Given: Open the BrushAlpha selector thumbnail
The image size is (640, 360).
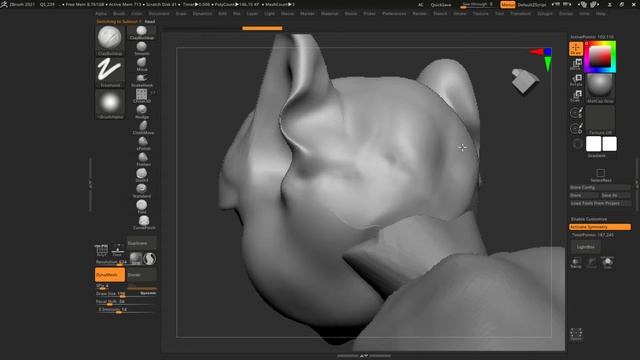Looking at the screenshot, I should coord(110,104).
